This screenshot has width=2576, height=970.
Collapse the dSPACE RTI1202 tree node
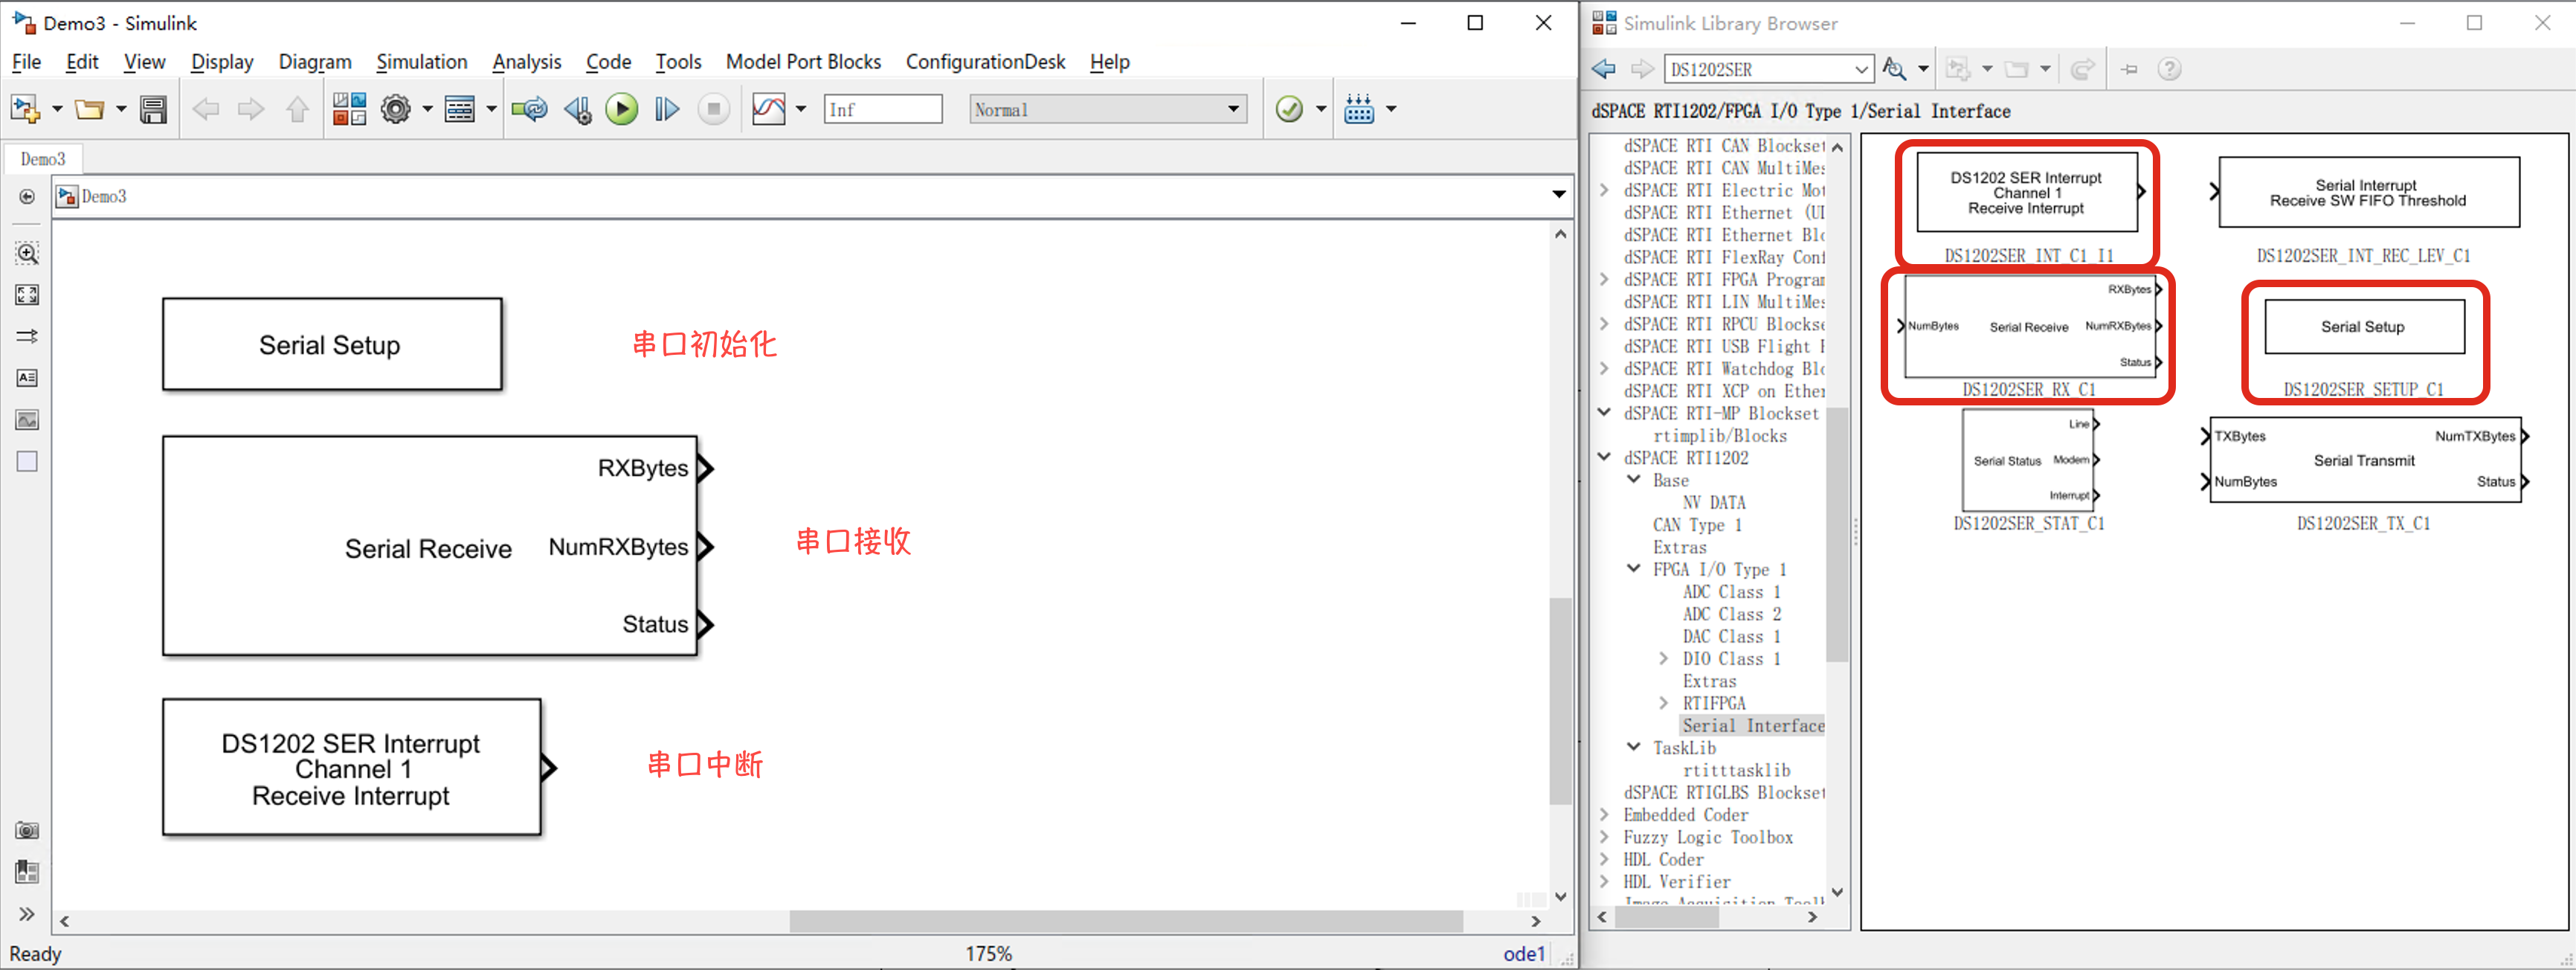tap(1605, 457)
